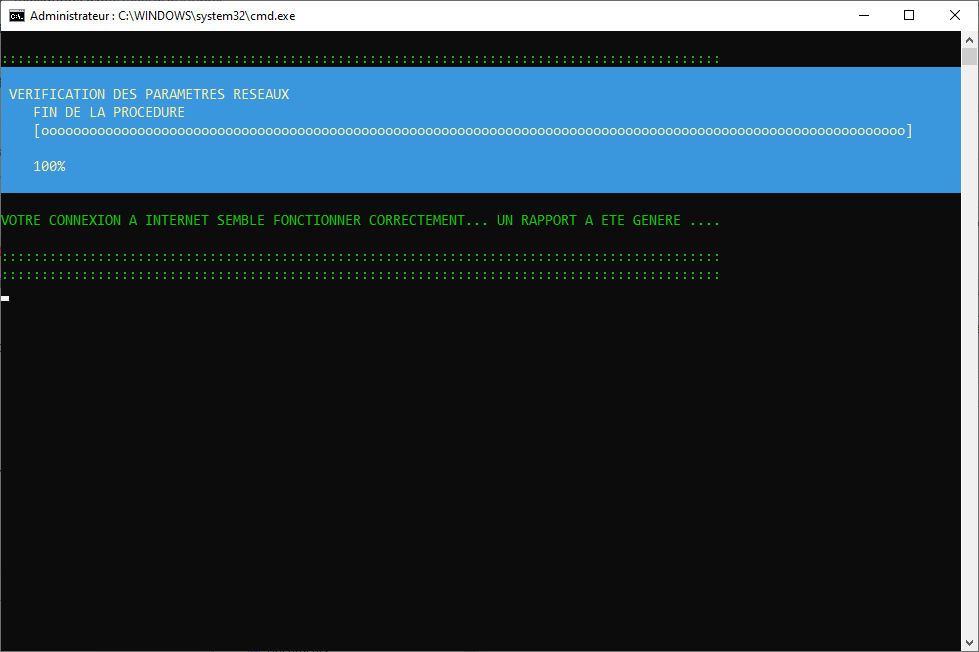
Task: Click the 100% progress value
Action: click(x=49, y=166)
